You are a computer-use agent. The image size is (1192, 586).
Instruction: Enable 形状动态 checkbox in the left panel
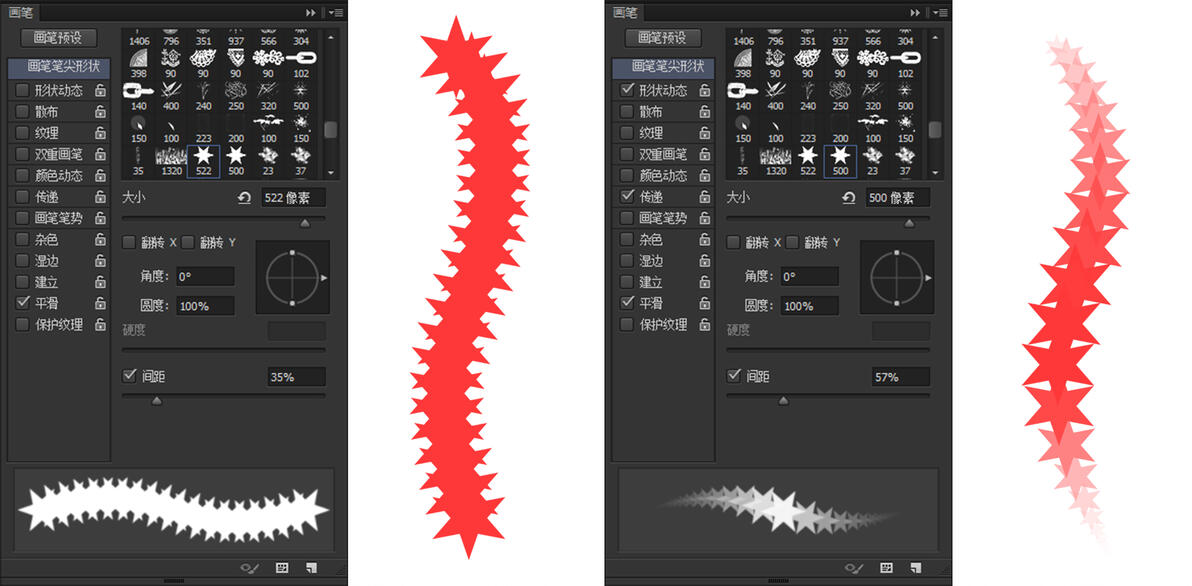(22, 90)
